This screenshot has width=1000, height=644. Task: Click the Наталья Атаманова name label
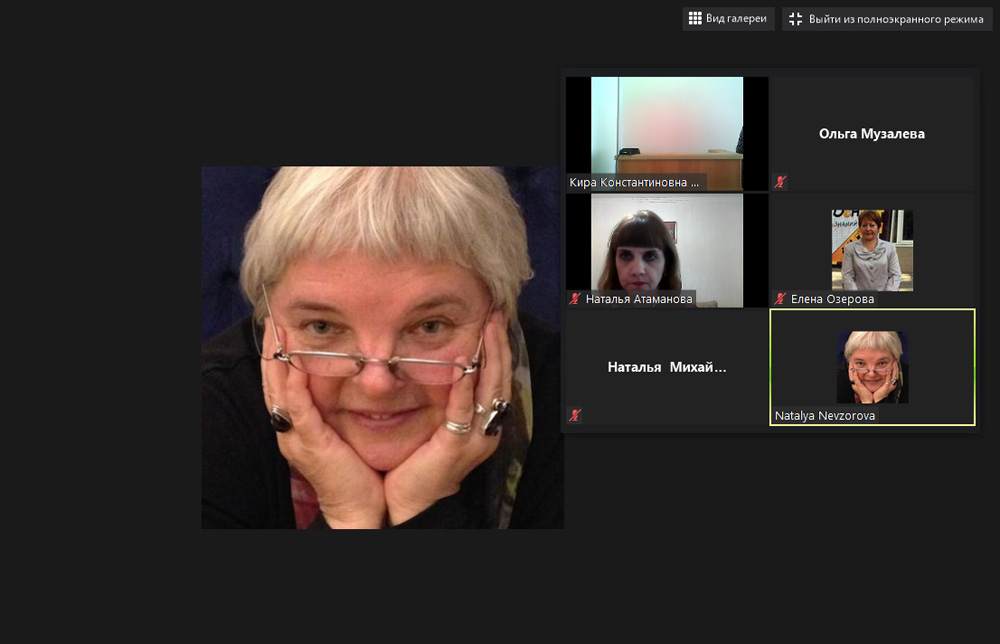coord(639,299)
